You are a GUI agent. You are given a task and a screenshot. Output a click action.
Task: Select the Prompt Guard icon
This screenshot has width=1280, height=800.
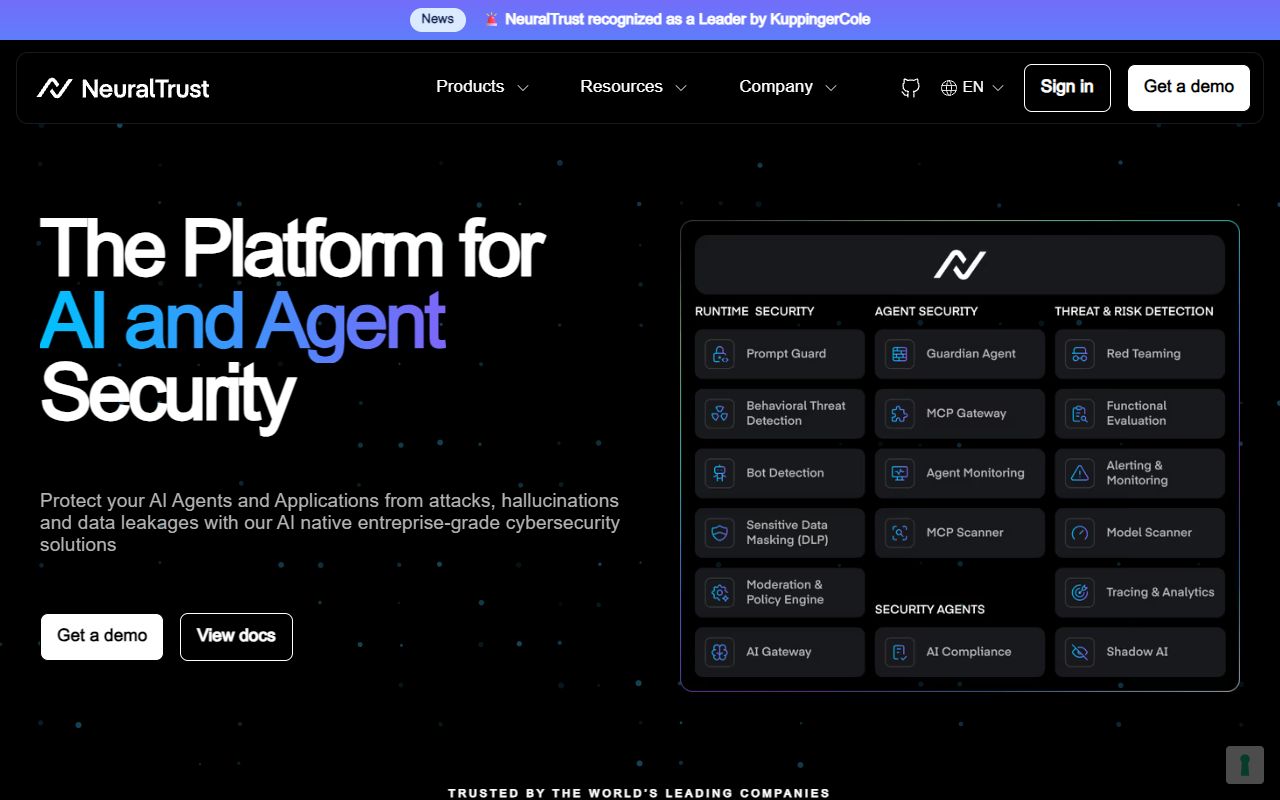(x=719, y=353)
